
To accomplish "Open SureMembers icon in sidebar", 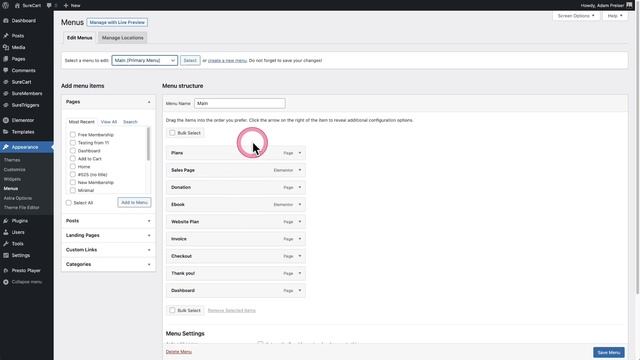I will (x=6, y=93).
